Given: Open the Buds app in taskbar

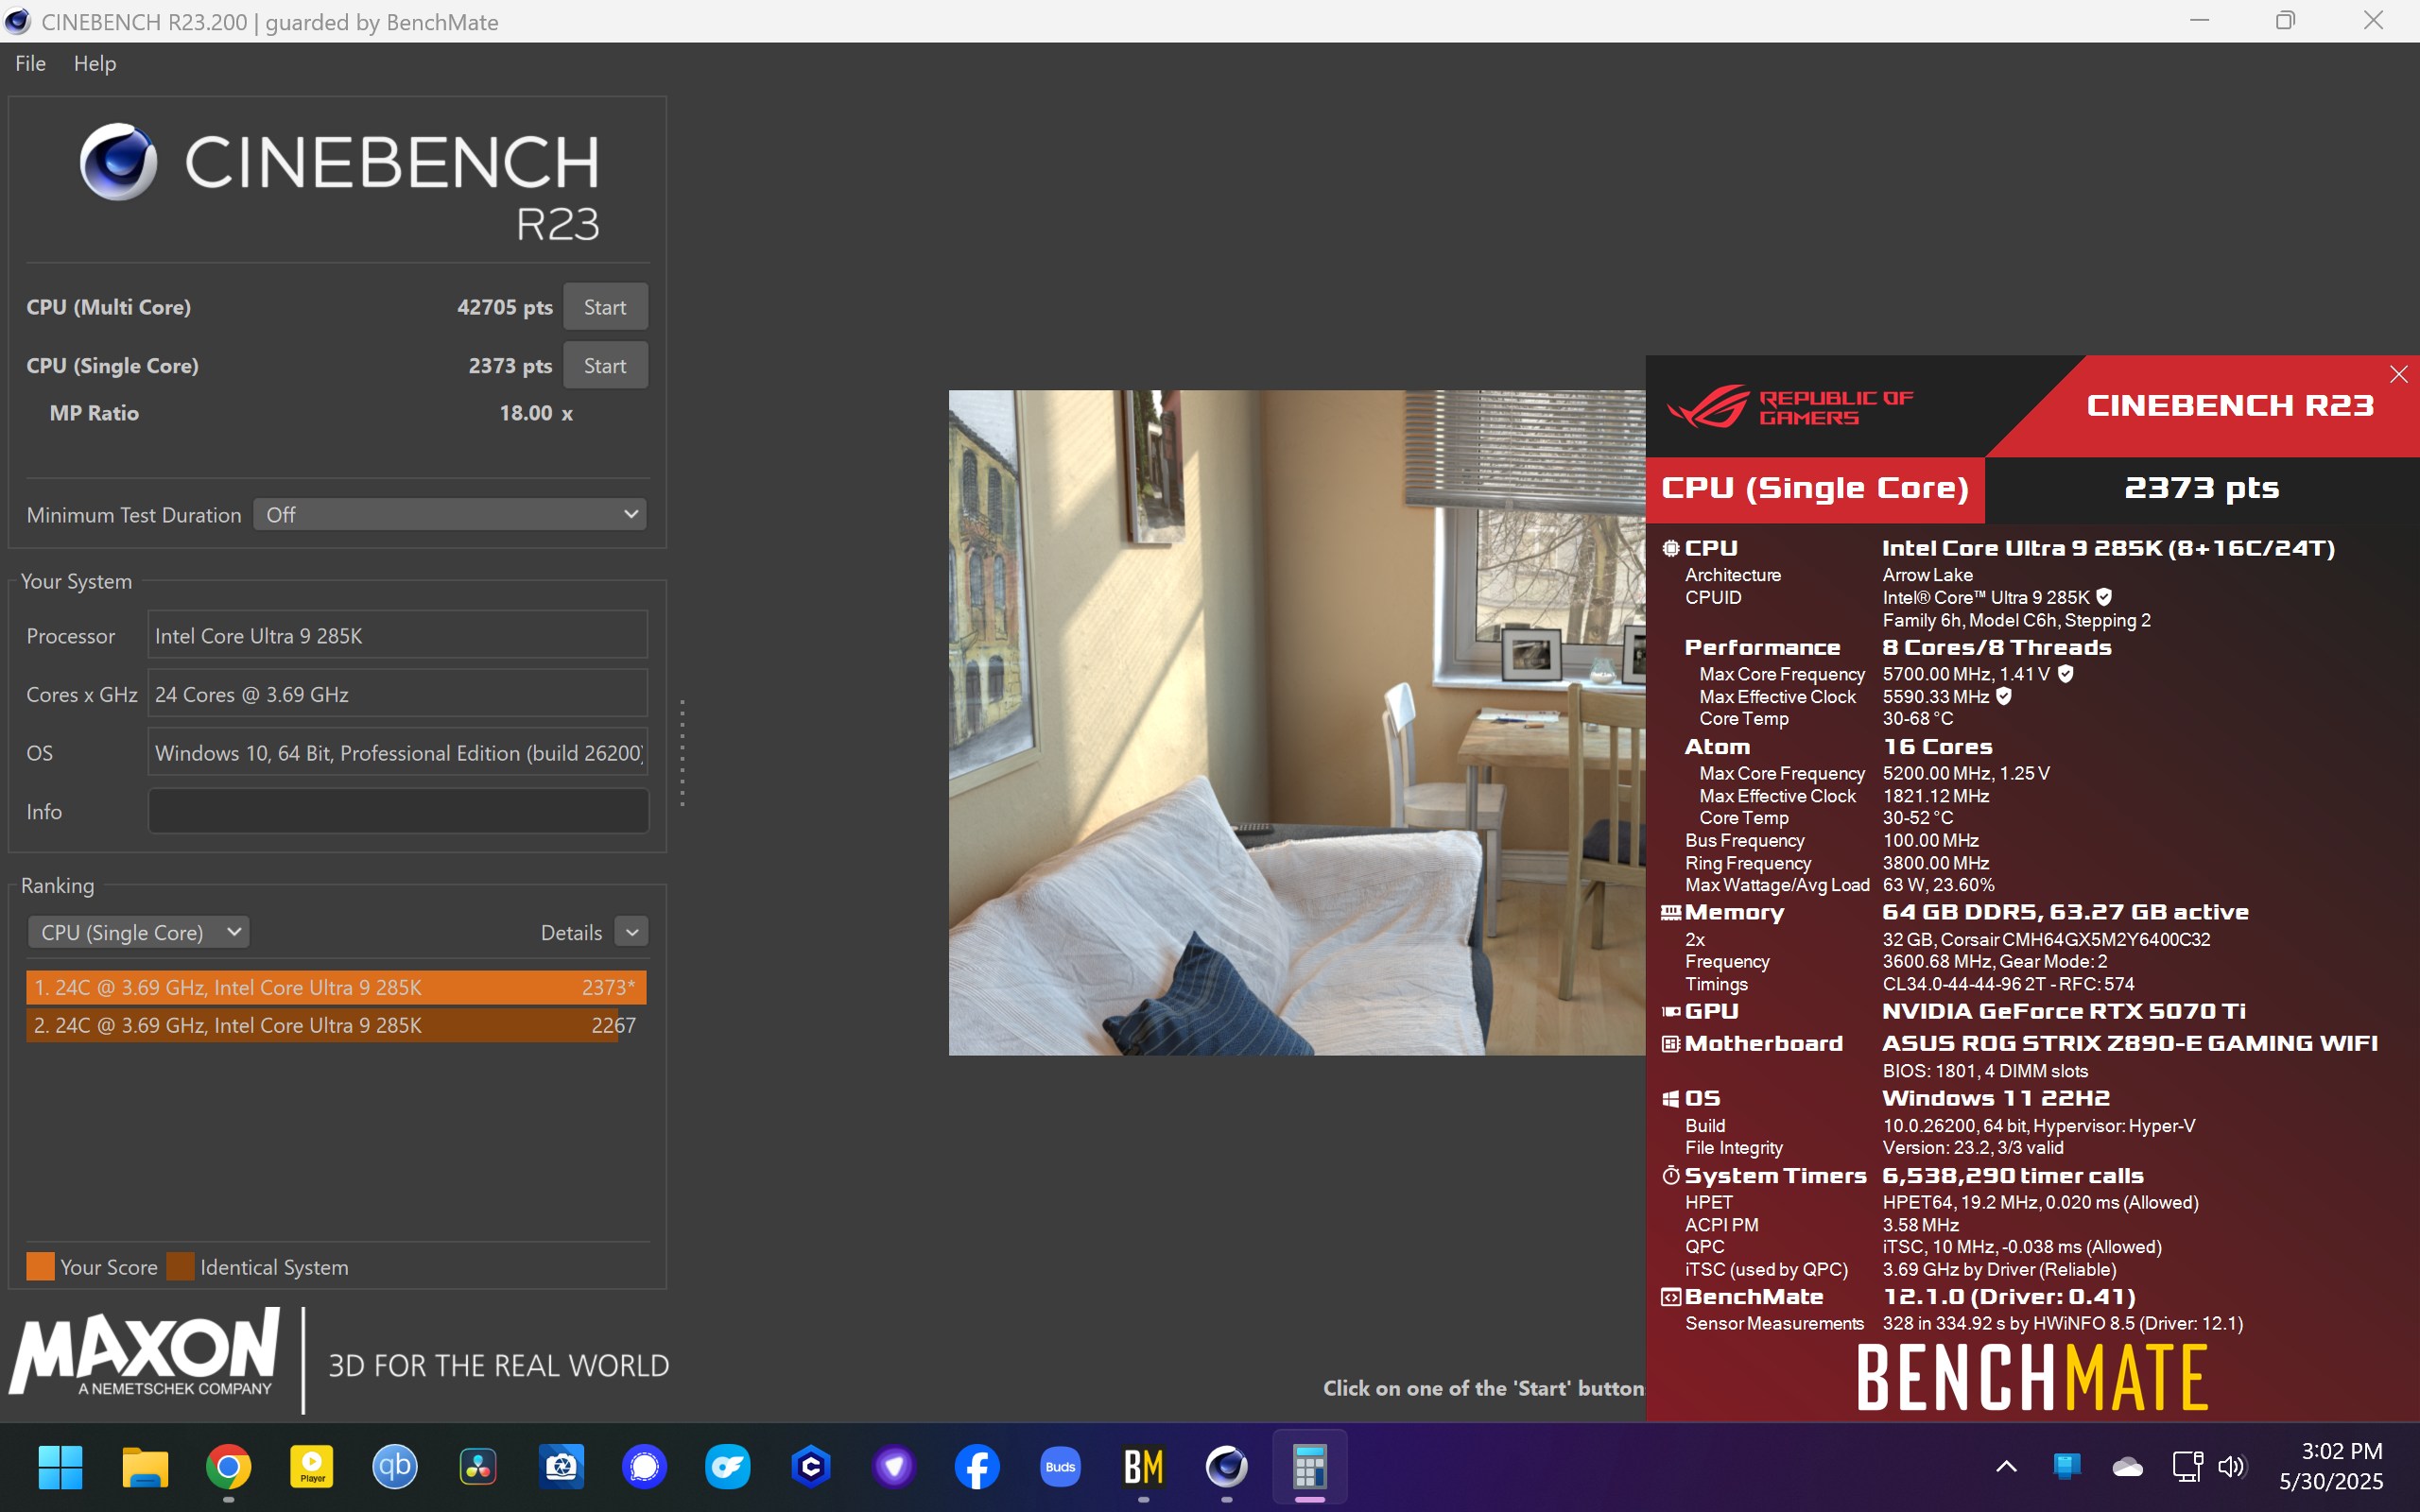Looking at the screenshot, I should point(1060,1467).
